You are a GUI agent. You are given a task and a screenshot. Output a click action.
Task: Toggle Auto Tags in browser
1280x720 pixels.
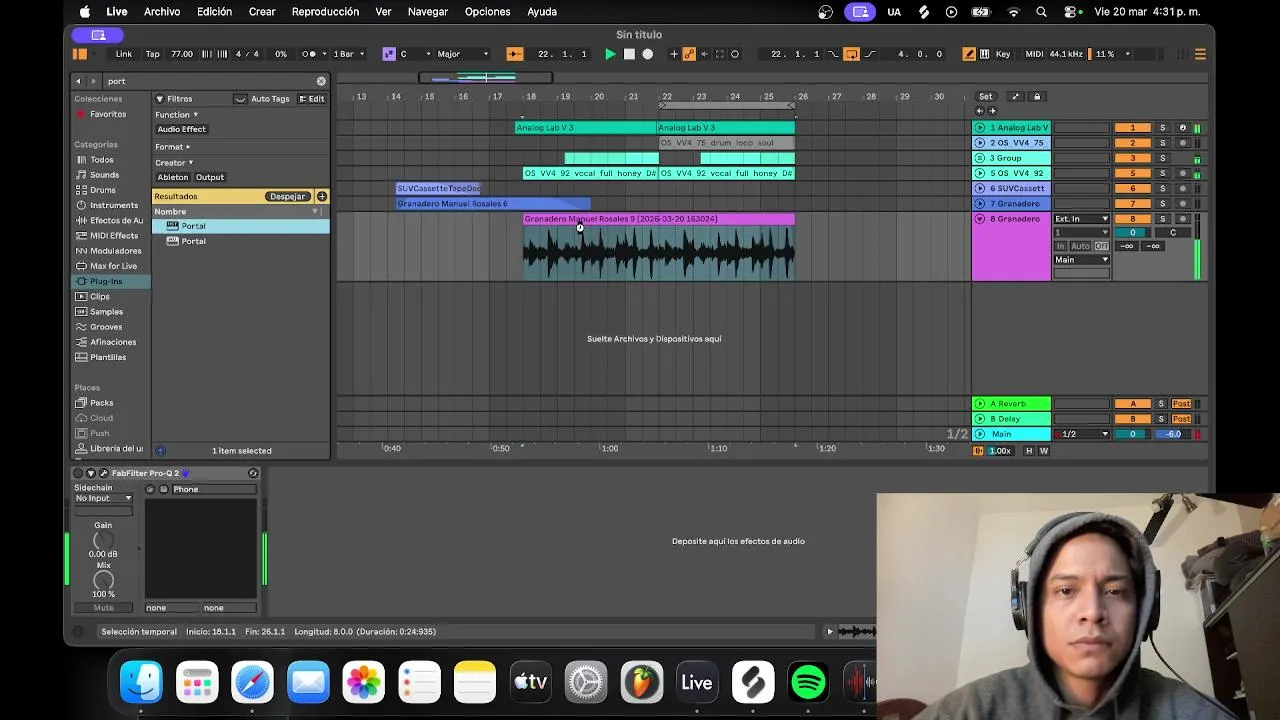click(x=262, y=99)
